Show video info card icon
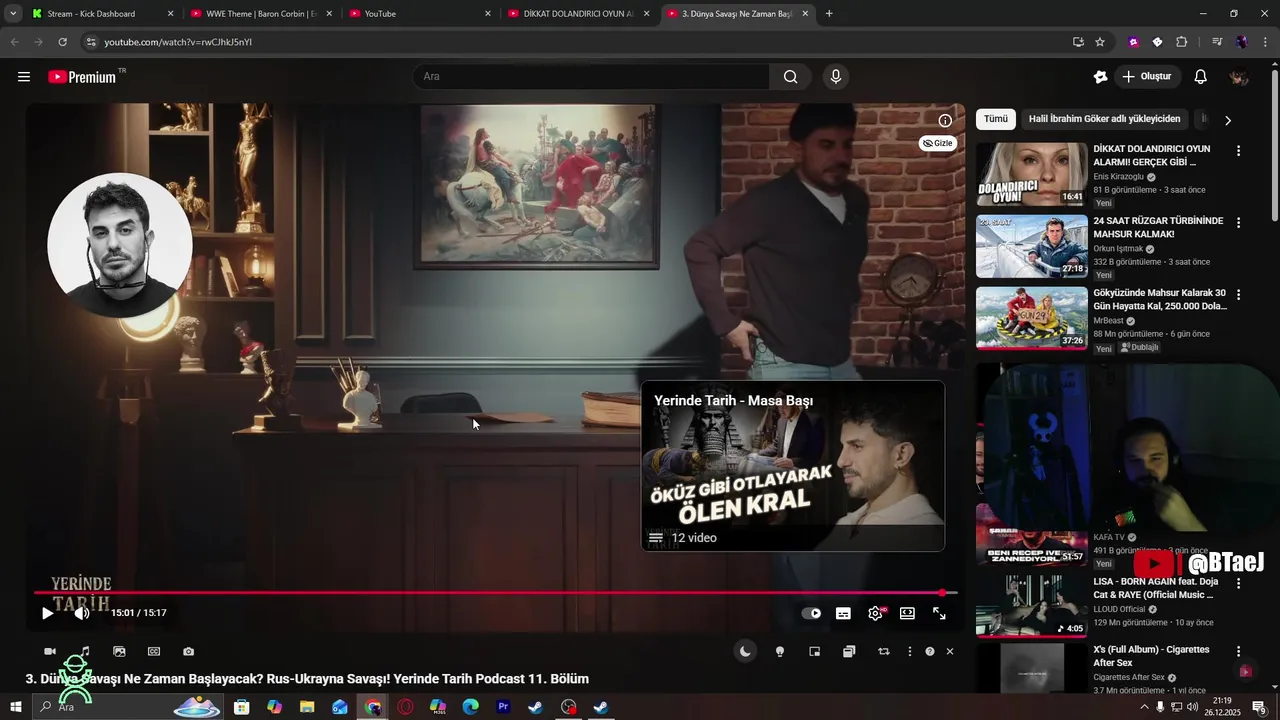Screen dimensions: 1280x720 pyautogui.click(x=945, y=120)
